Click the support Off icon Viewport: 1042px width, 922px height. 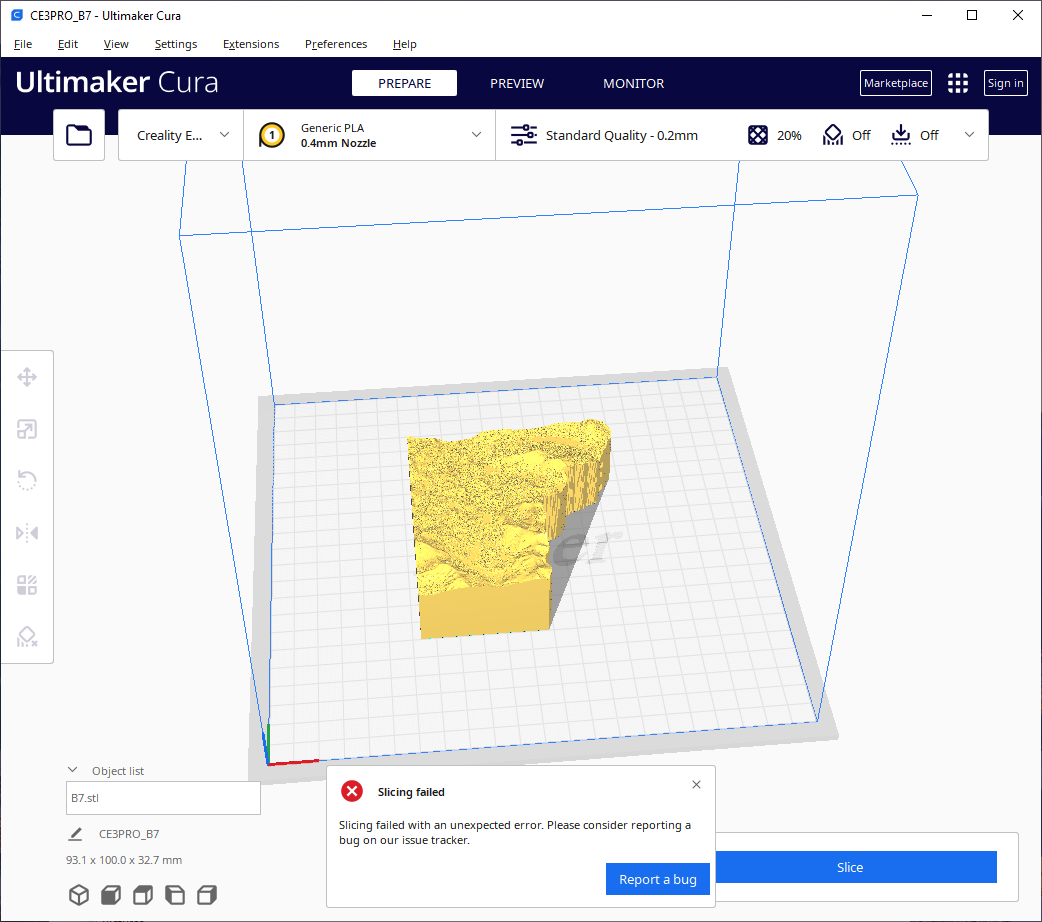coord(833,135)
